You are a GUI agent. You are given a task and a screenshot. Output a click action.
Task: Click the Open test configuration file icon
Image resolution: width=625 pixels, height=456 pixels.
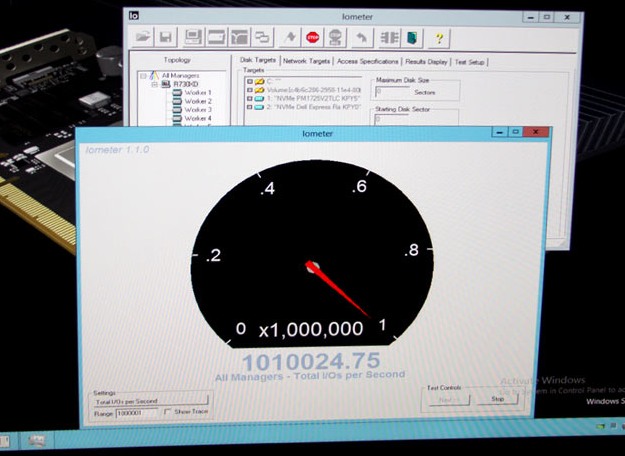(x=143, y=38)
